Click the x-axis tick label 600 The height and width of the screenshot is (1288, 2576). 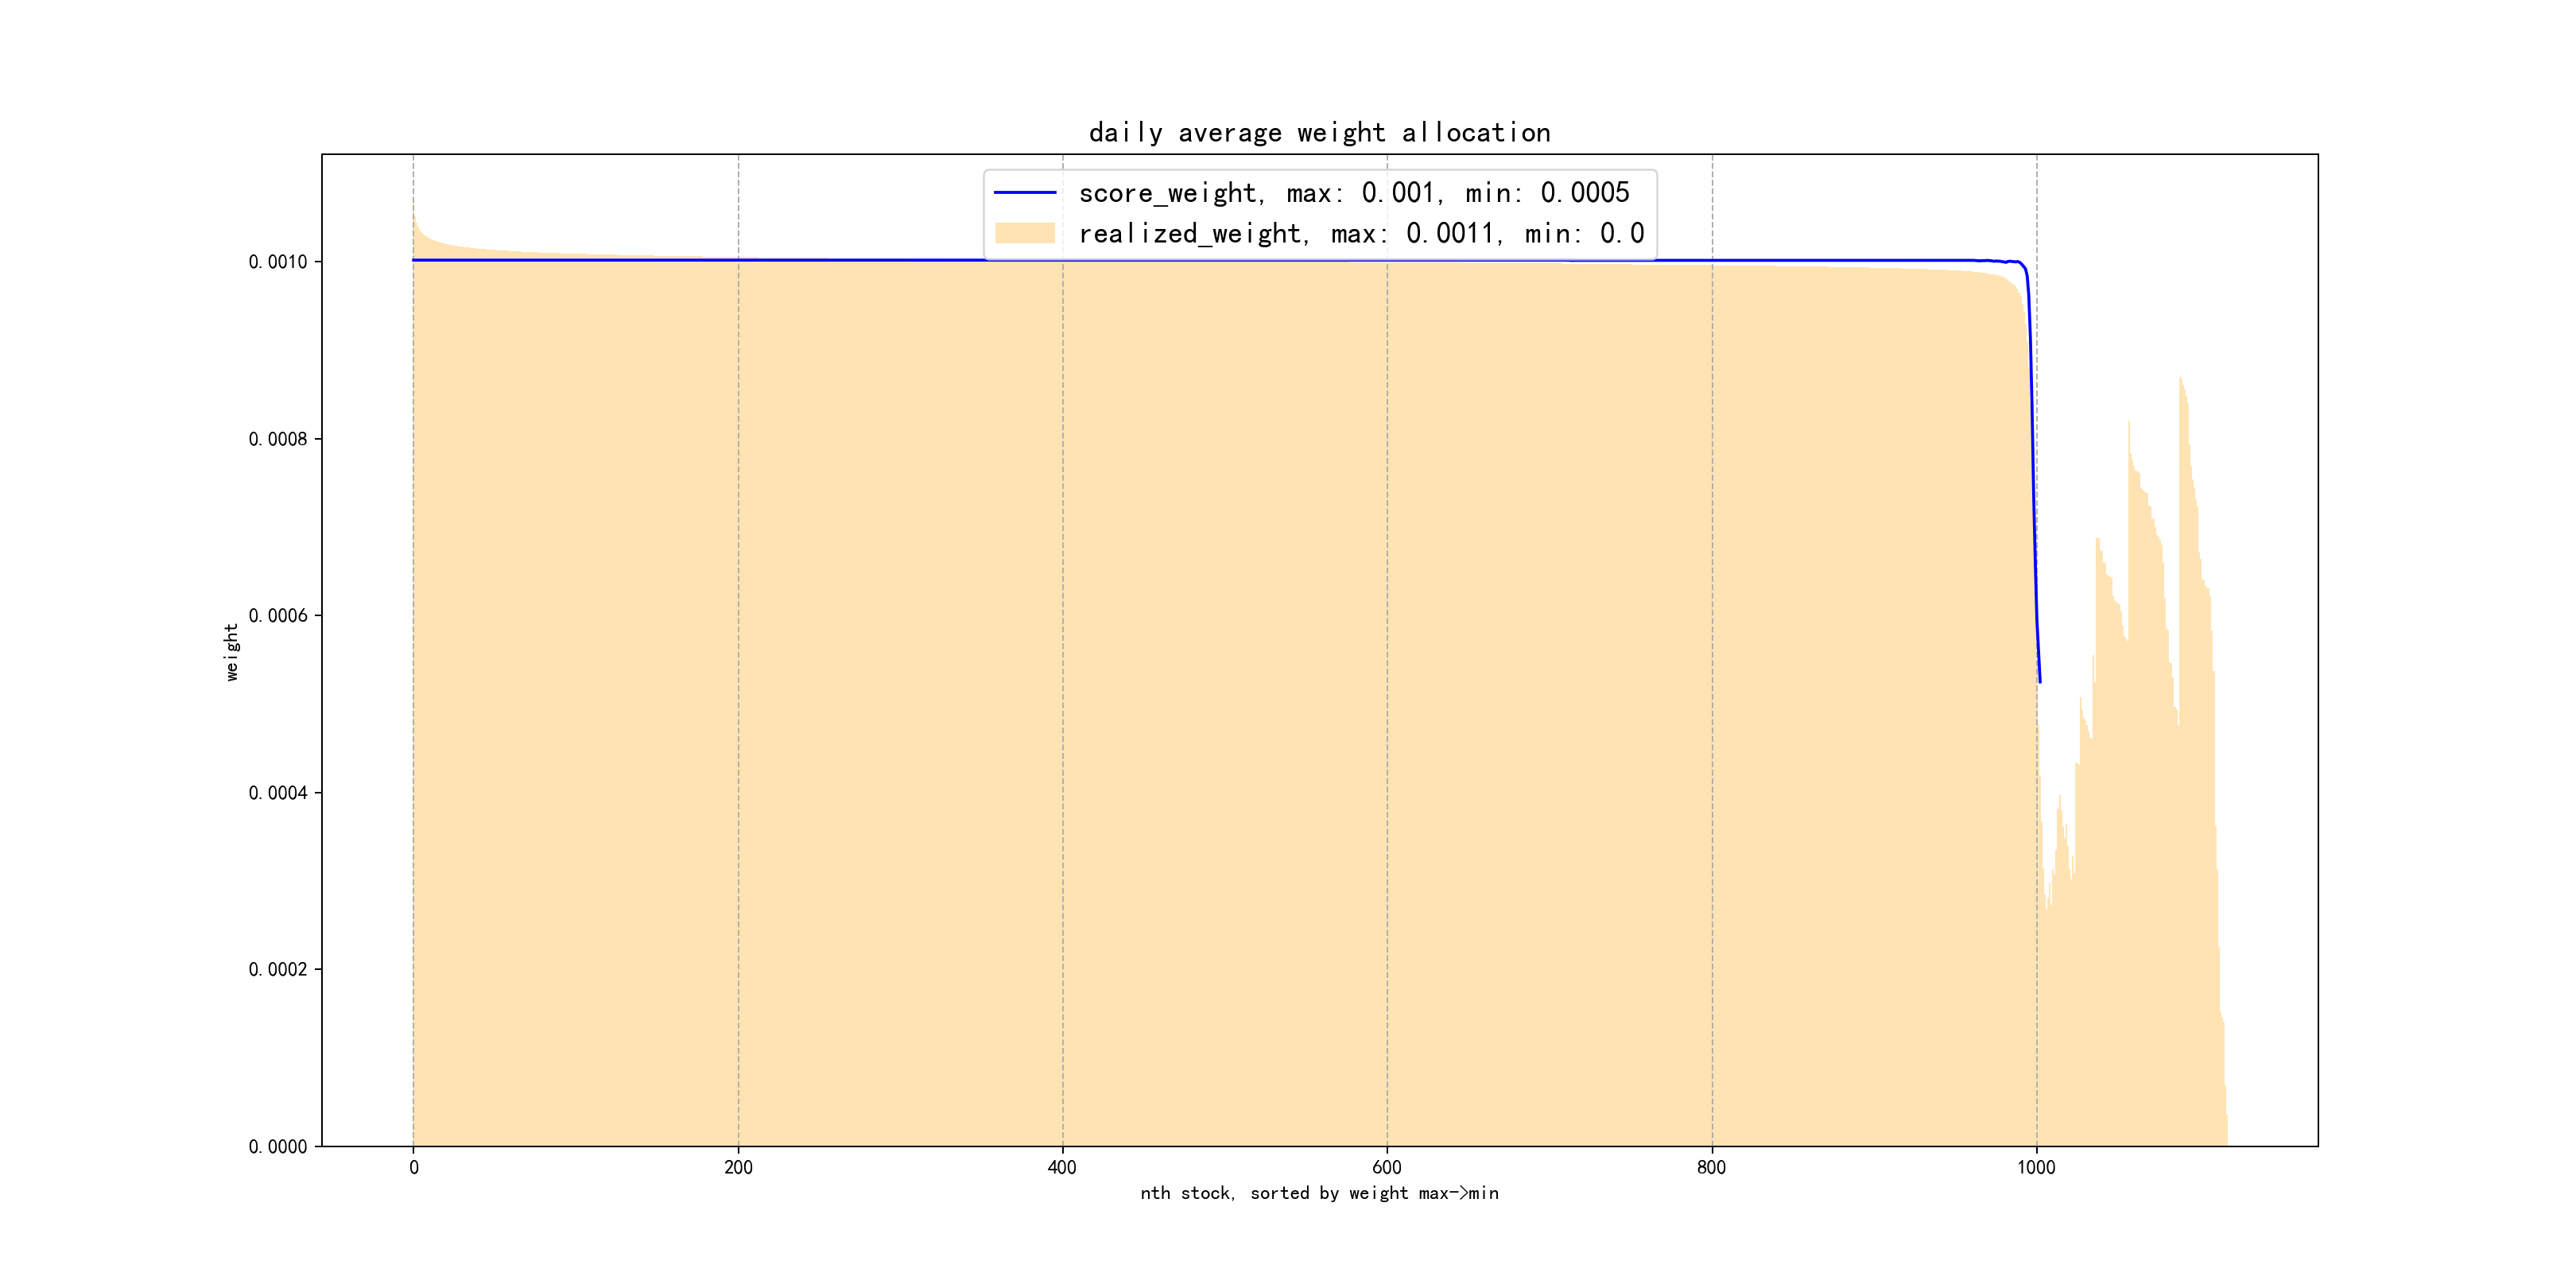point(1387,1167)
